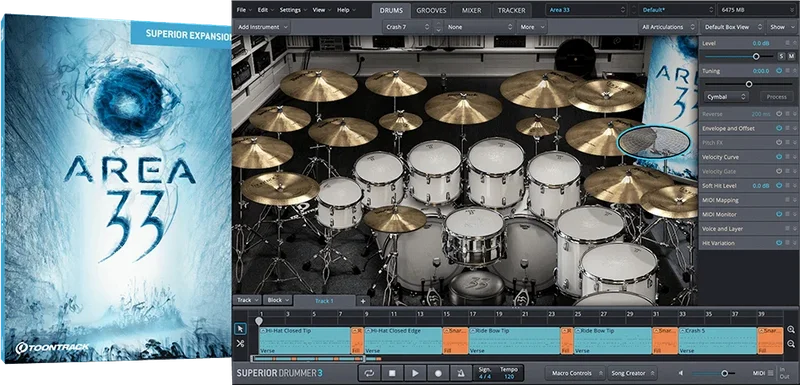Open the Block menu button
This screenshot has height=385, width=800.
coord(278,300)
